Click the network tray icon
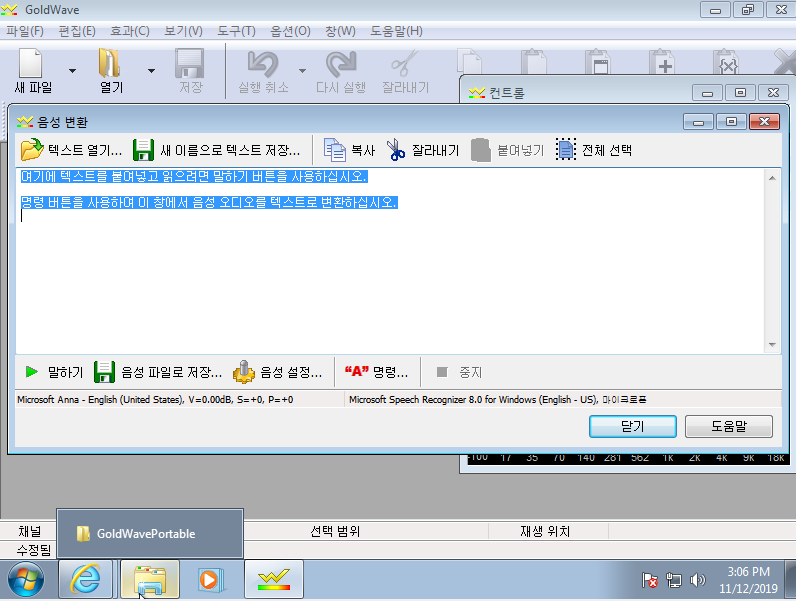The height and width of the screenshot is (601, 796). 674,580
